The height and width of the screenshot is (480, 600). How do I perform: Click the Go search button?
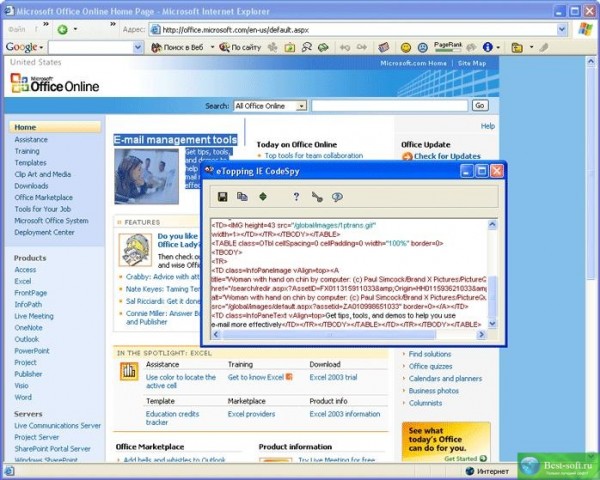tap(480, 106)
